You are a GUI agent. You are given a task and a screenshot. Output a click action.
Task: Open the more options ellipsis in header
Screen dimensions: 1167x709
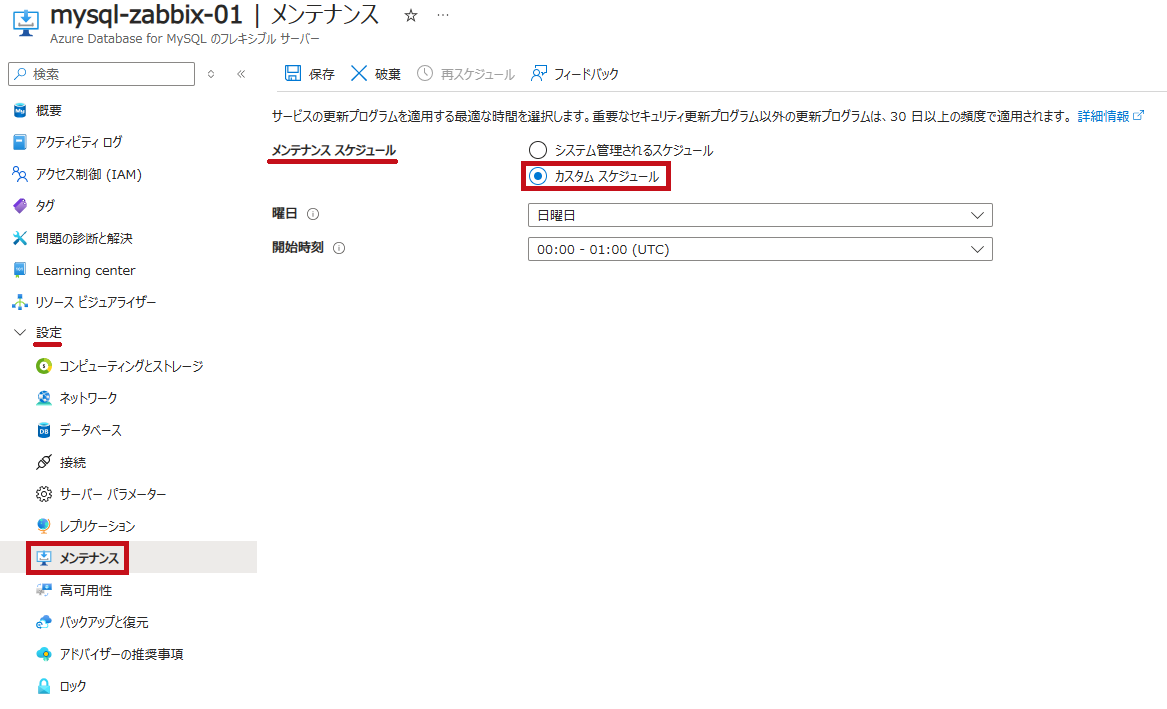(x=443, y=16)
